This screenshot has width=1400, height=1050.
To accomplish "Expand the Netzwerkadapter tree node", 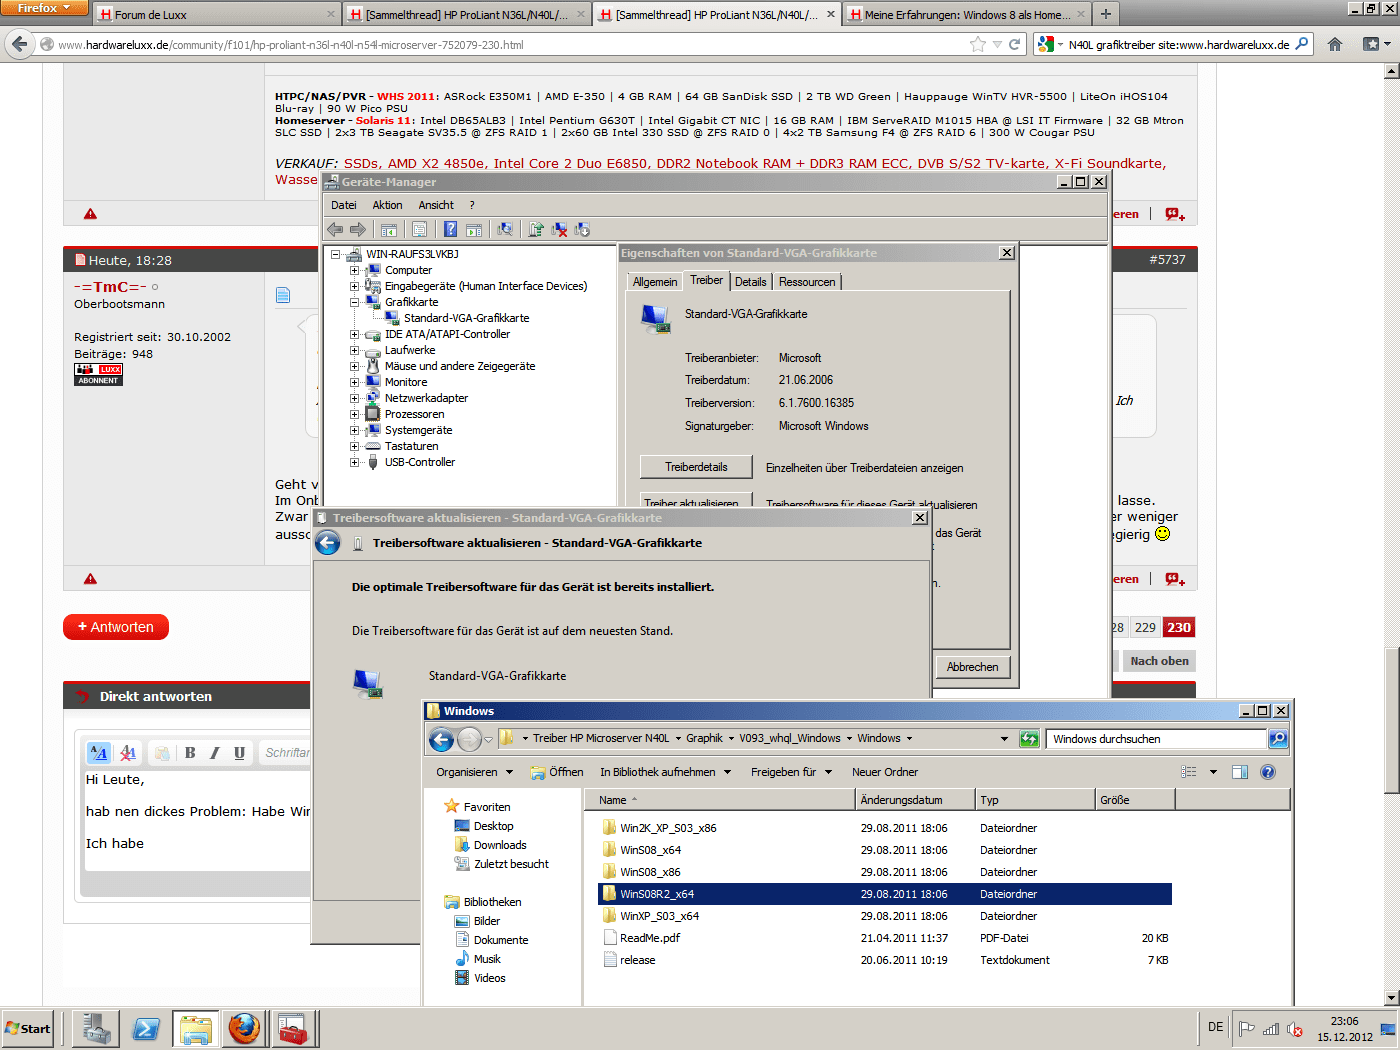I will 354,398.
